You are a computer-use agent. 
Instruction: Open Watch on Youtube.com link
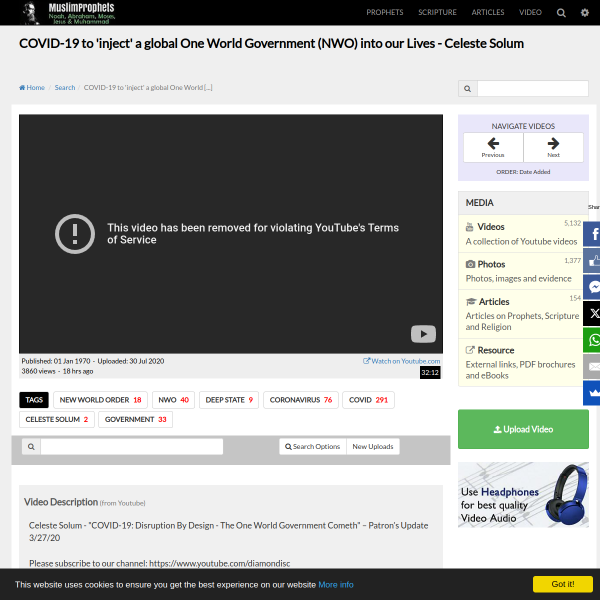(402, 361)
